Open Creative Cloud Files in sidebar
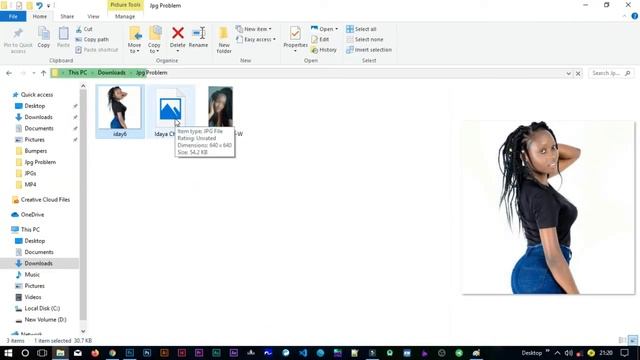Screen dimensions: 640x360 [x=45, y=200]
